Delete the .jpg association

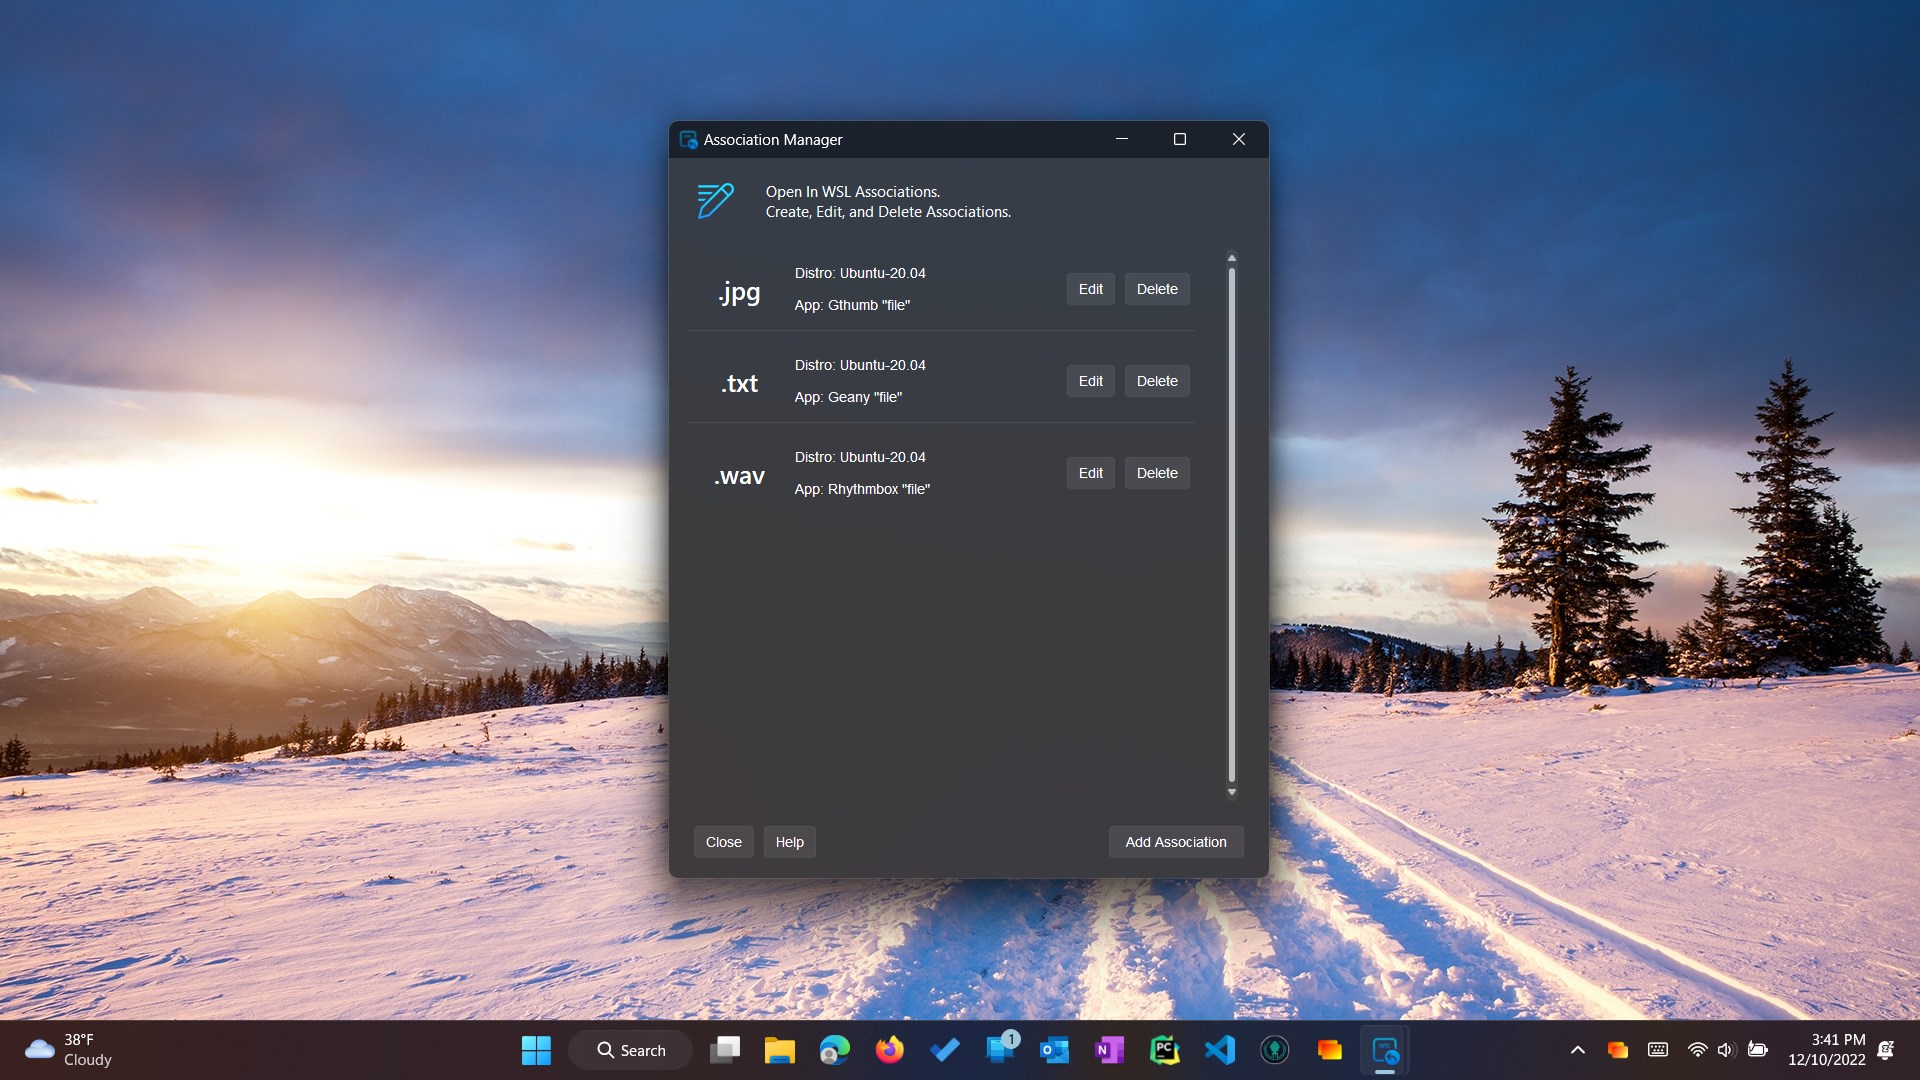click(x=1157, y=289)
